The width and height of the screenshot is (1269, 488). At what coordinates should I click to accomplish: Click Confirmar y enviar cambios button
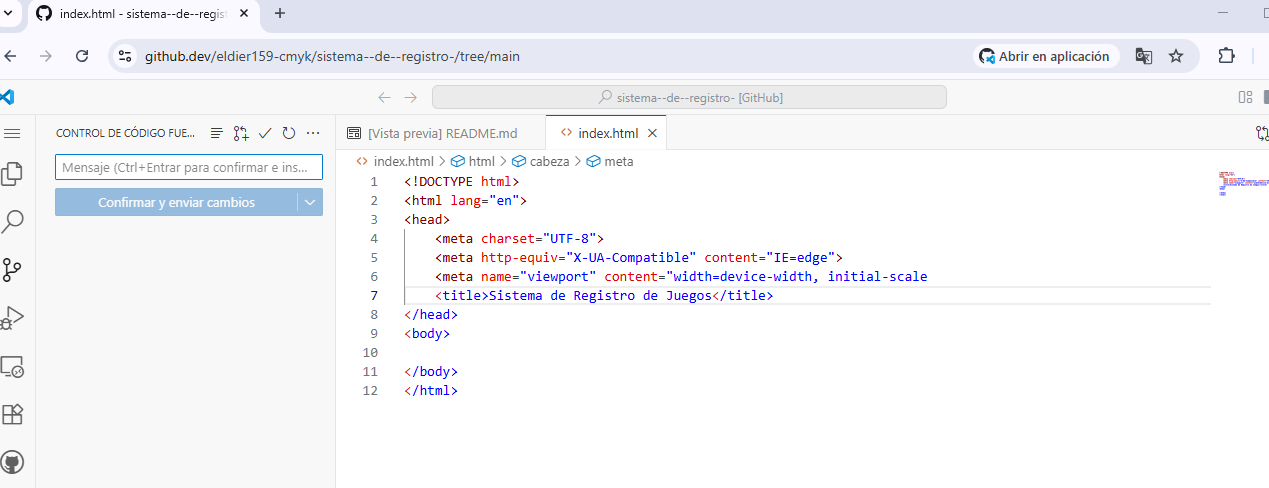(176, 202)
